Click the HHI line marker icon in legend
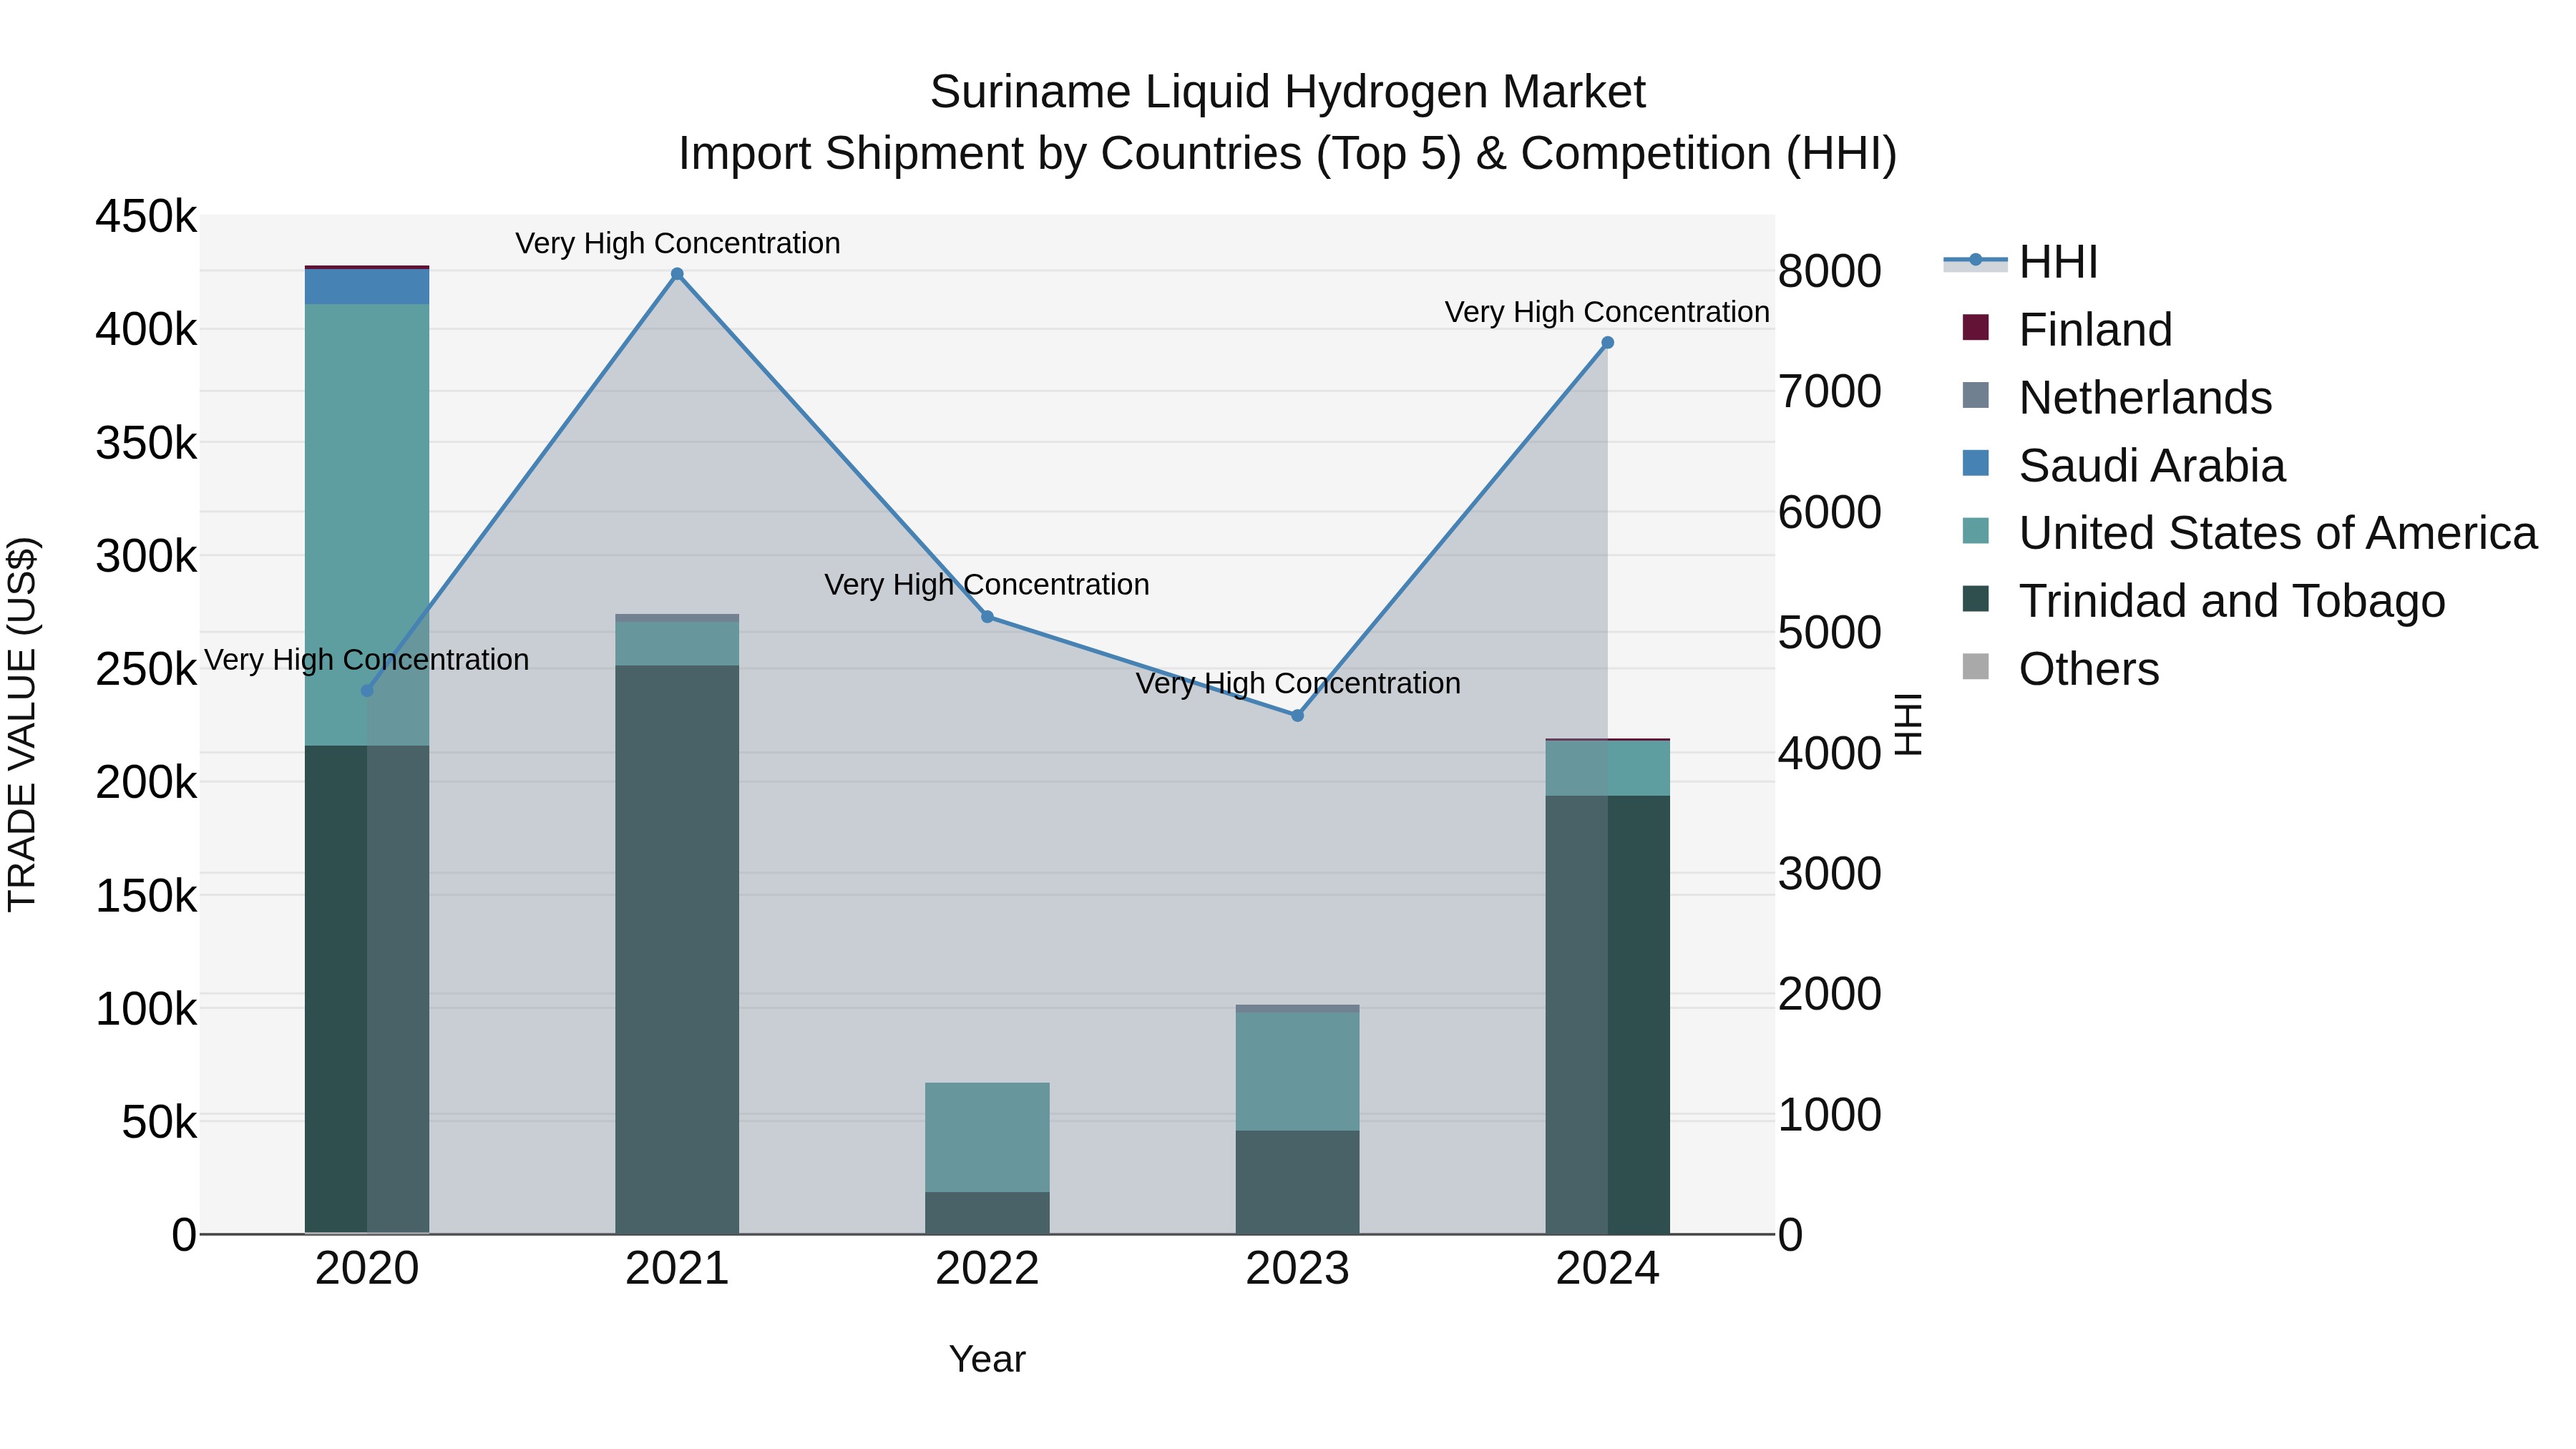The height and width of the screenshot is (1449, 2576). 1975,261
